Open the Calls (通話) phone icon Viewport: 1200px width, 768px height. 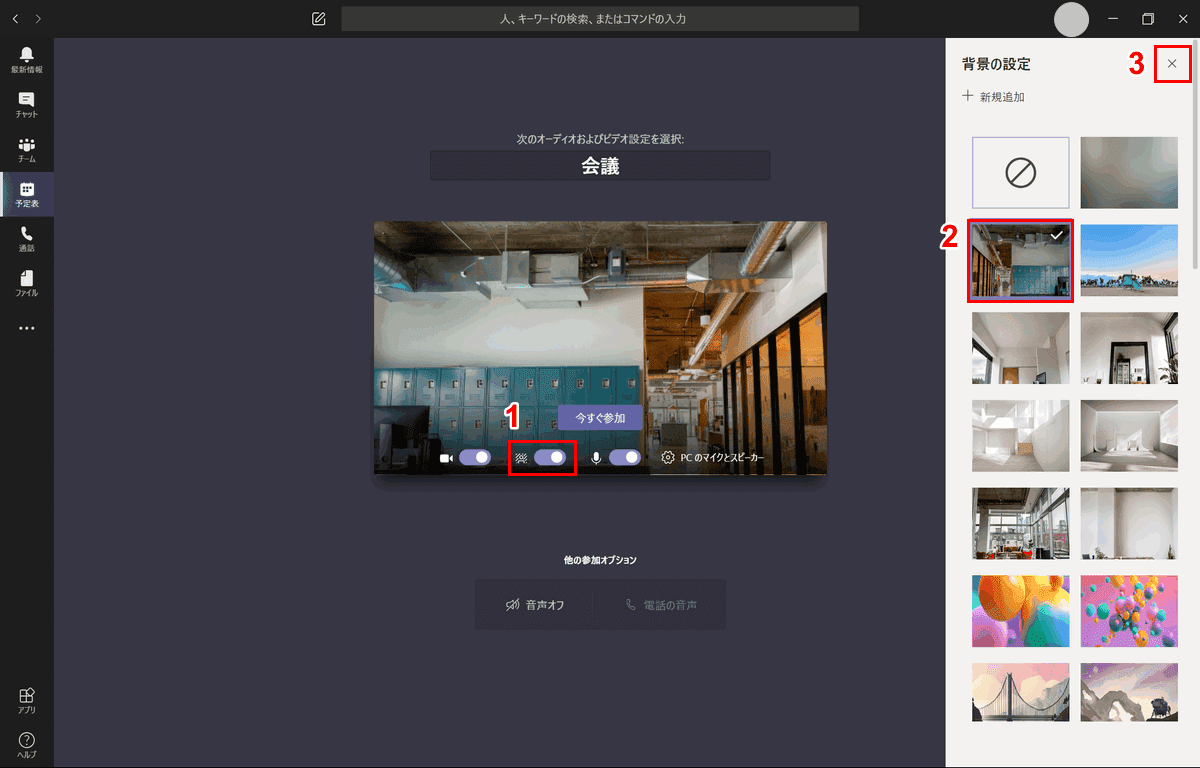point(27,239)
